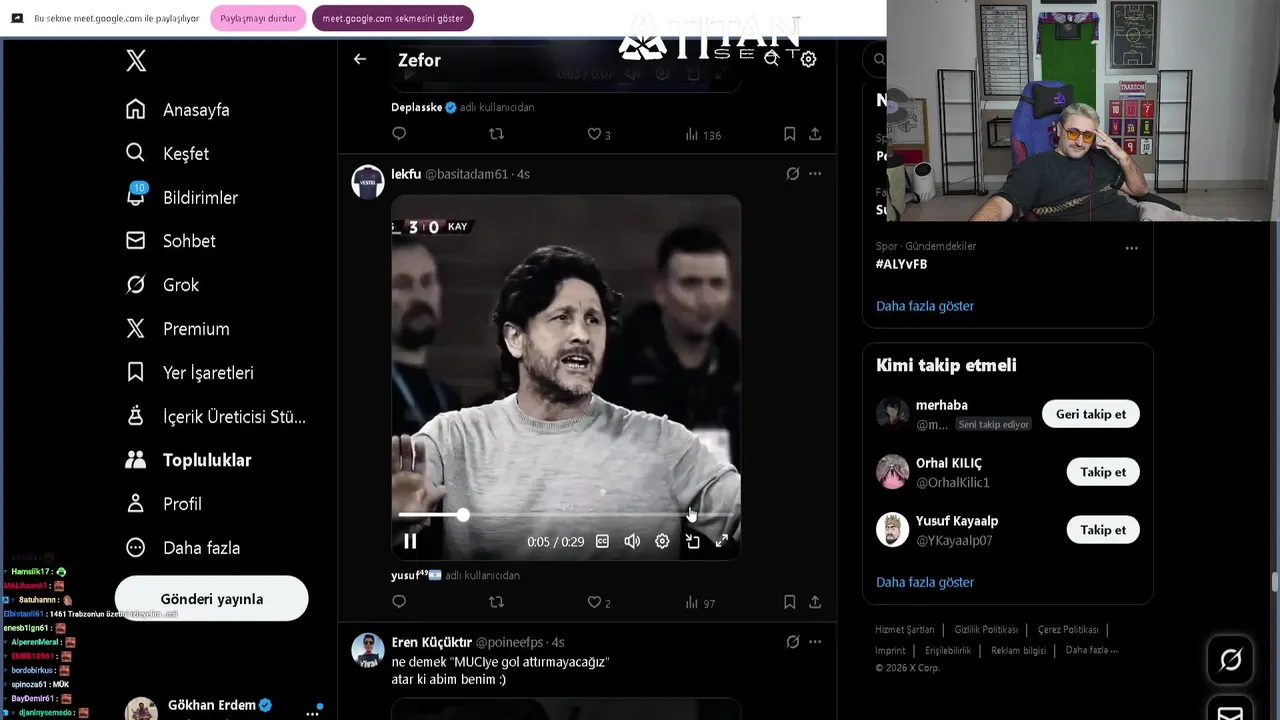This screenshot has width=1280, height=720.
Task: Share the tweet with 136 views
Action: tap(815, 134)
